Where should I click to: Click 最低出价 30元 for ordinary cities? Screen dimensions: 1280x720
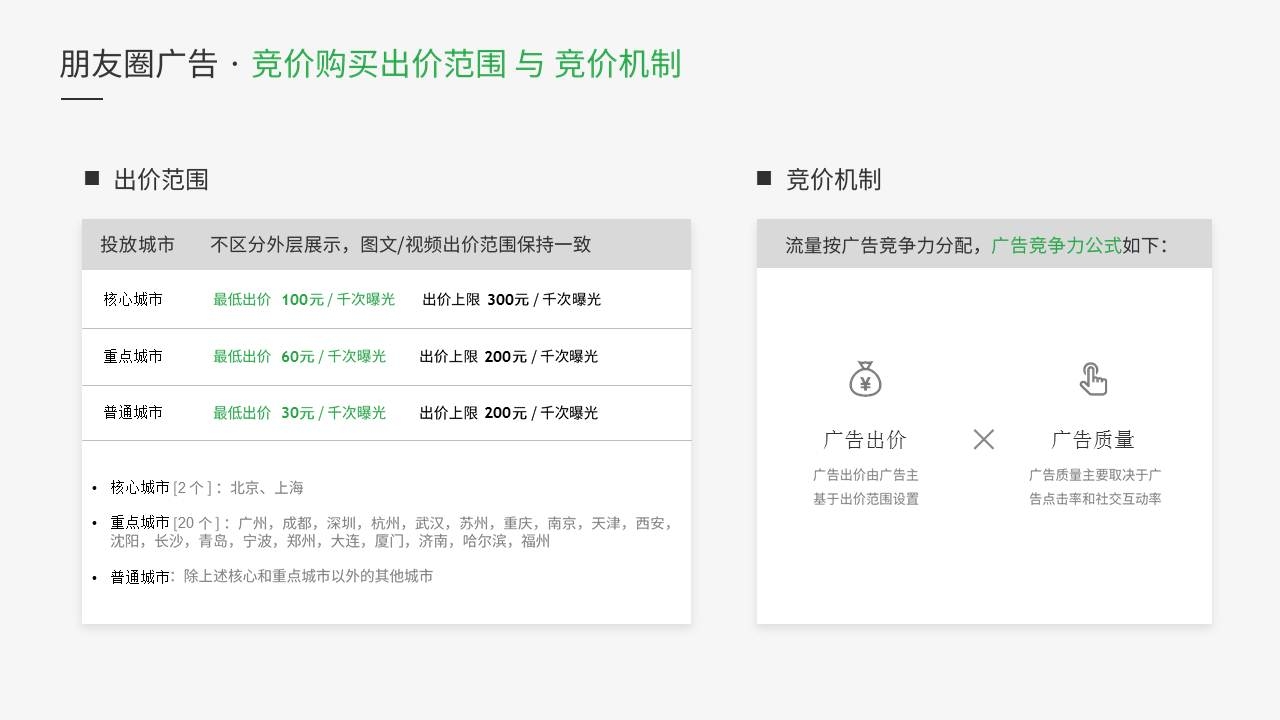coord(299,412)
